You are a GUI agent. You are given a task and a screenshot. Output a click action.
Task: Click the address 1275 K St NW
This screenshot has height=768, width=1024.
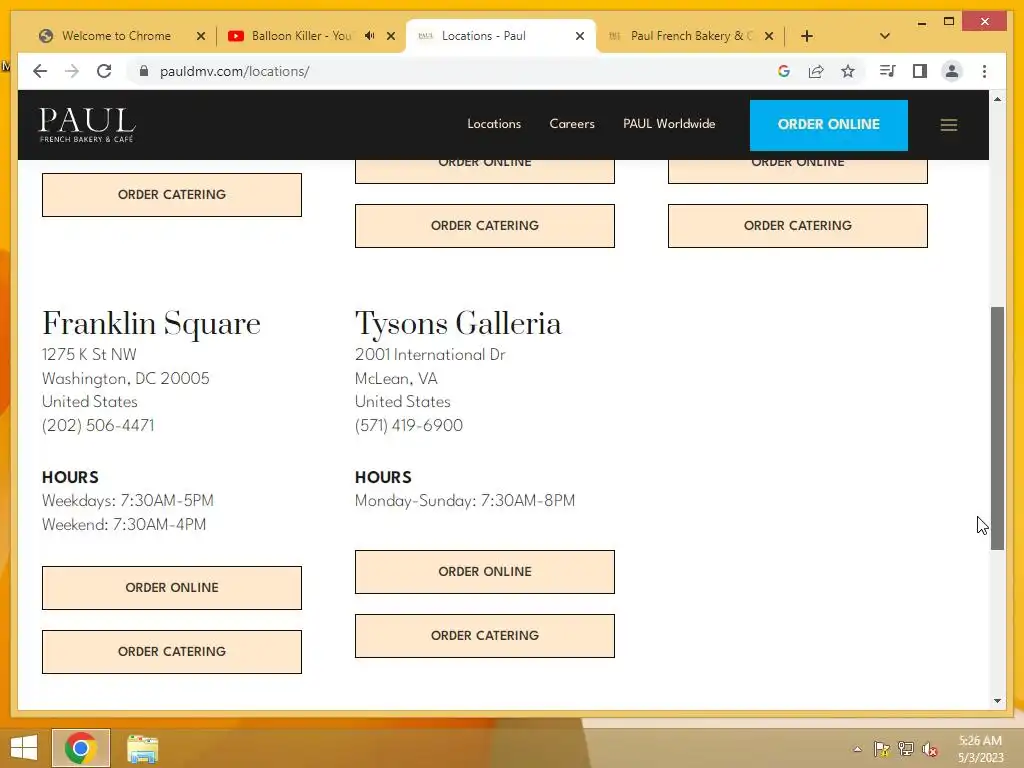89,355
